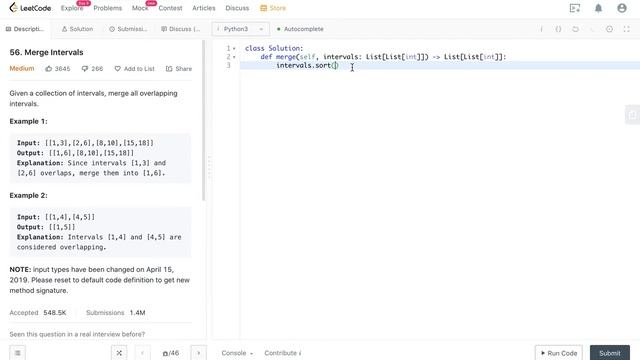640x360 pixels.
Task: Click the Accepted 548.5K statistic
Action: 38,313
